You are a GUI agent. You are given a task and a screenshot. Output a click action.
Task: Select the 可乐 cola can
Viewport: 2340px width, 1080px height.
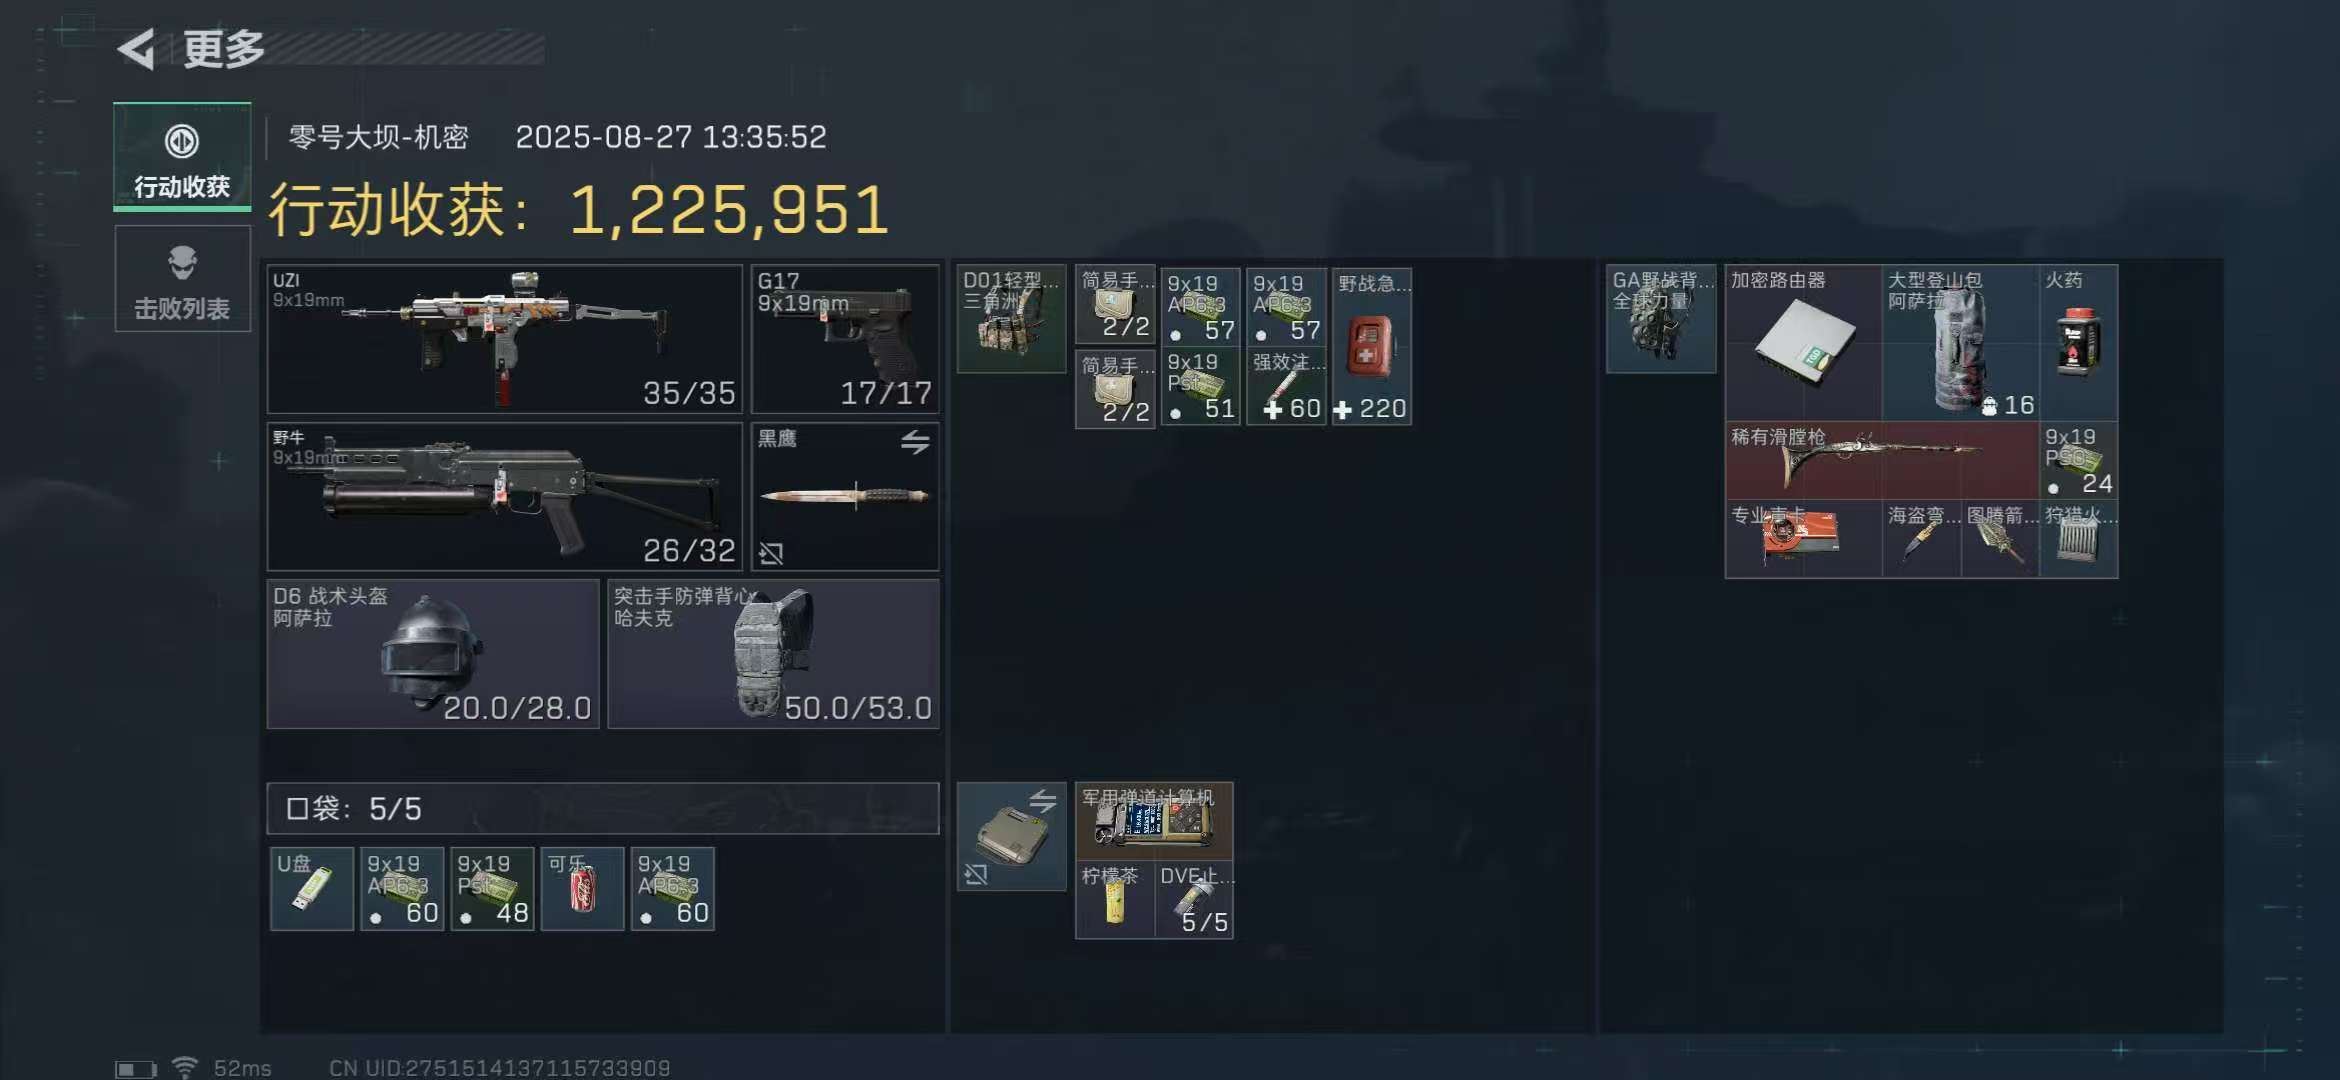point(582,889)
